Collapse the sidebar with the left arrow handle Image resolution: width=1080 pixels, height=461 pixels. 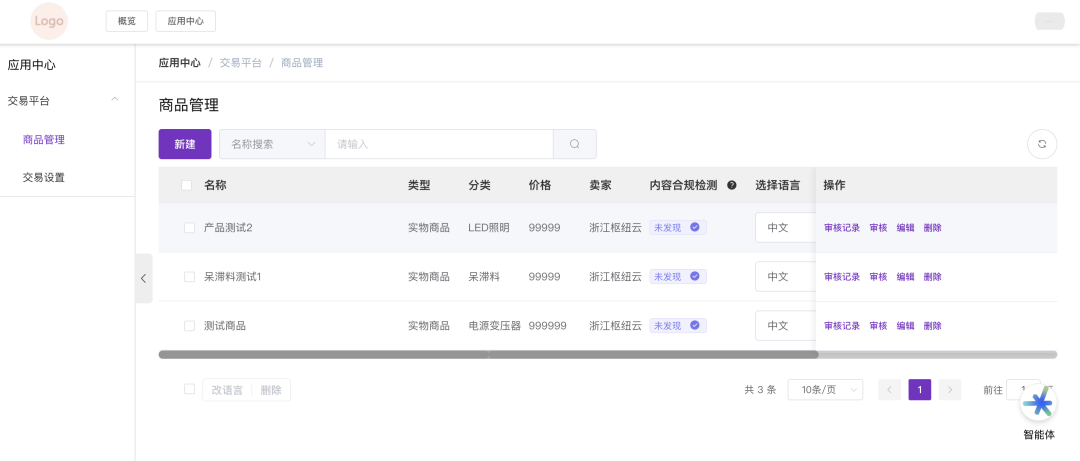144,278
